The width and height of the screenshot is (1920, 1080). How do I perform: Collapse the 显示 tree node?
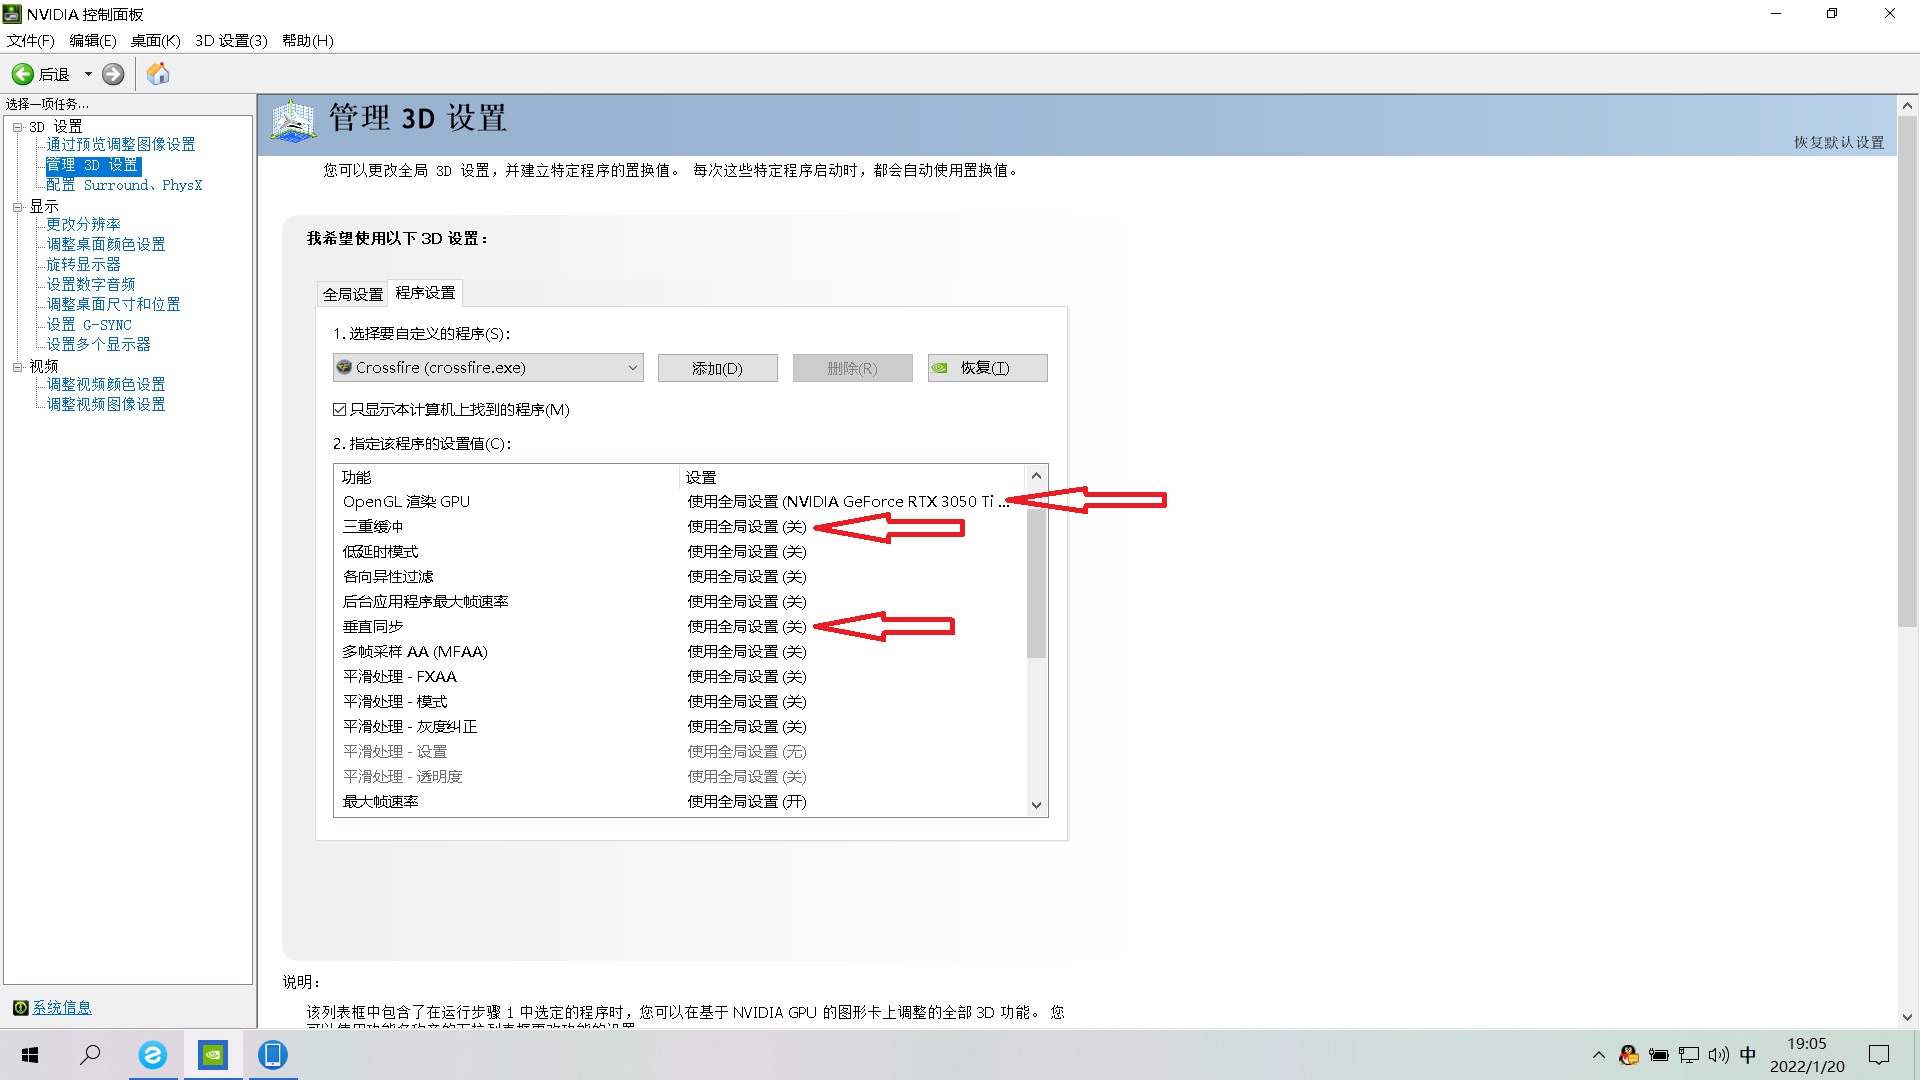point(17,207)
